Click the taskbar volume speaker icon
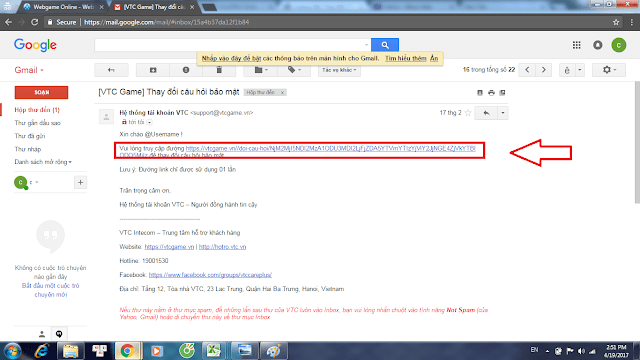 tap(582, 351)
